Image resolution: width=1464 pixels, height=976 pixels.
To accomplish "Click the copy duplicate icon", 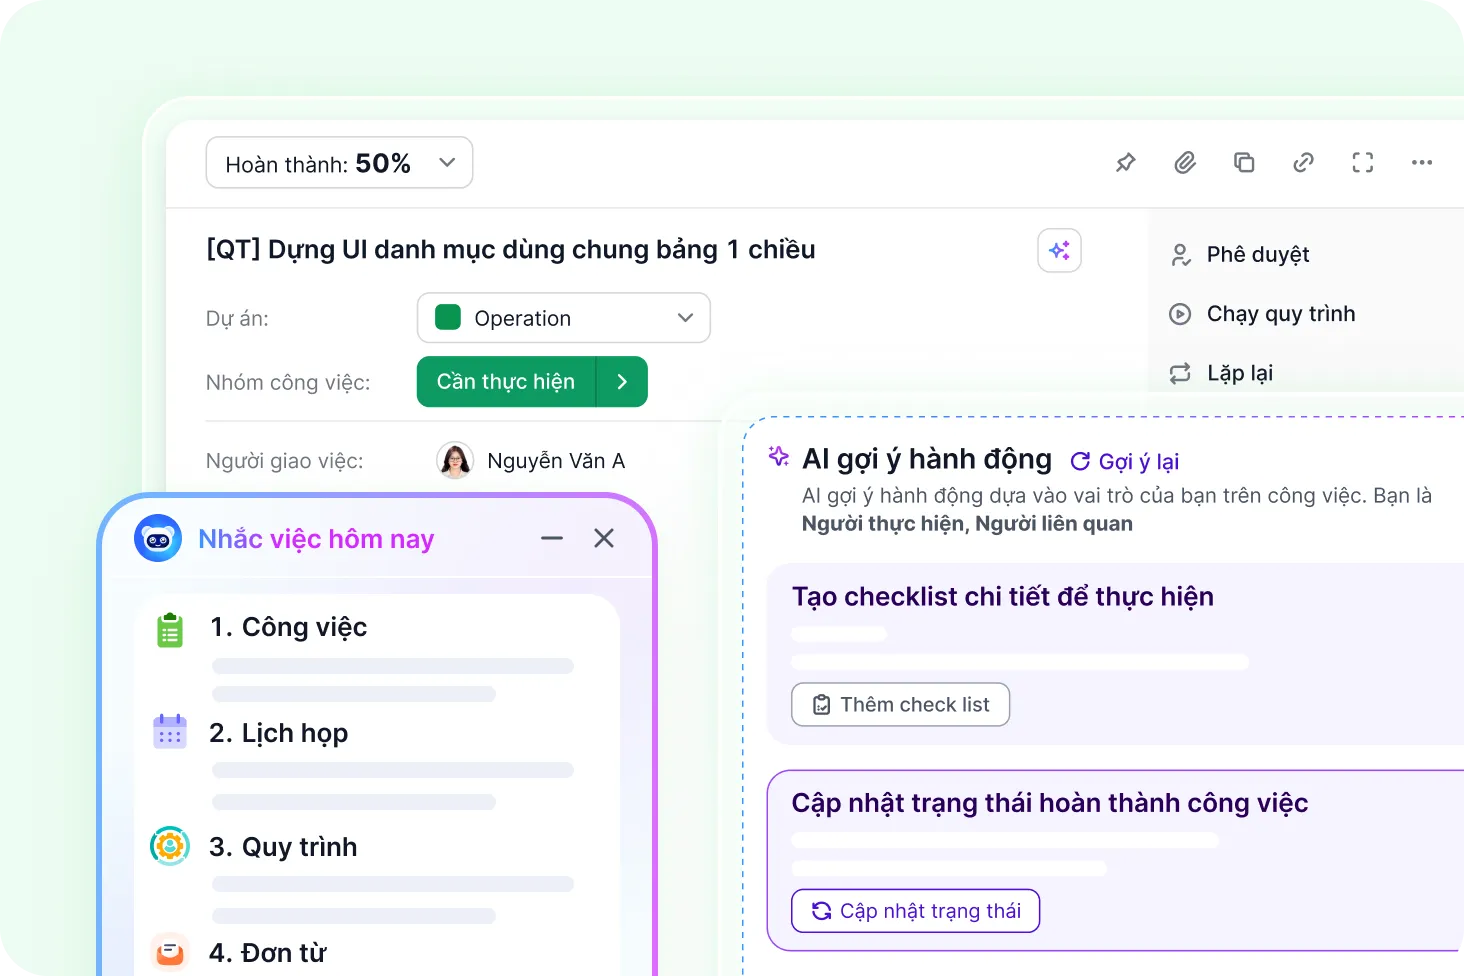I will coord(1244,162).
